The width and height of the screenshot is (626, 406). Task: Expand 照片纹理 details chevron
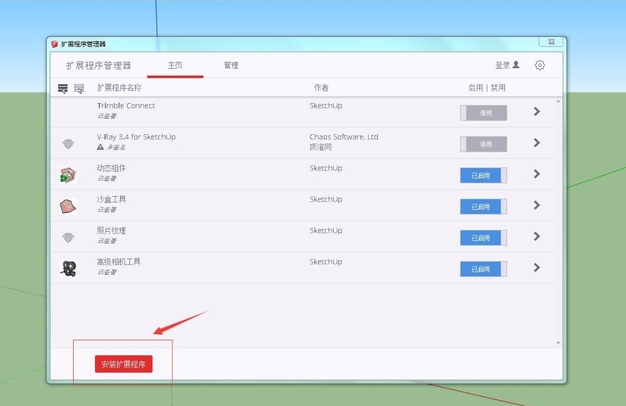tap(537, 236)
